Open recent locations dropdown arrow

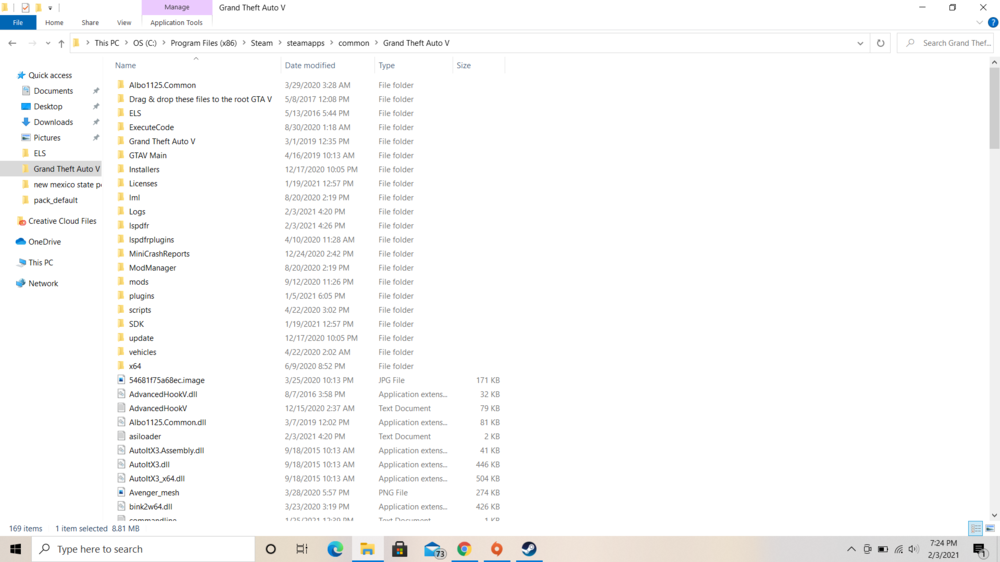click(48, 43)
